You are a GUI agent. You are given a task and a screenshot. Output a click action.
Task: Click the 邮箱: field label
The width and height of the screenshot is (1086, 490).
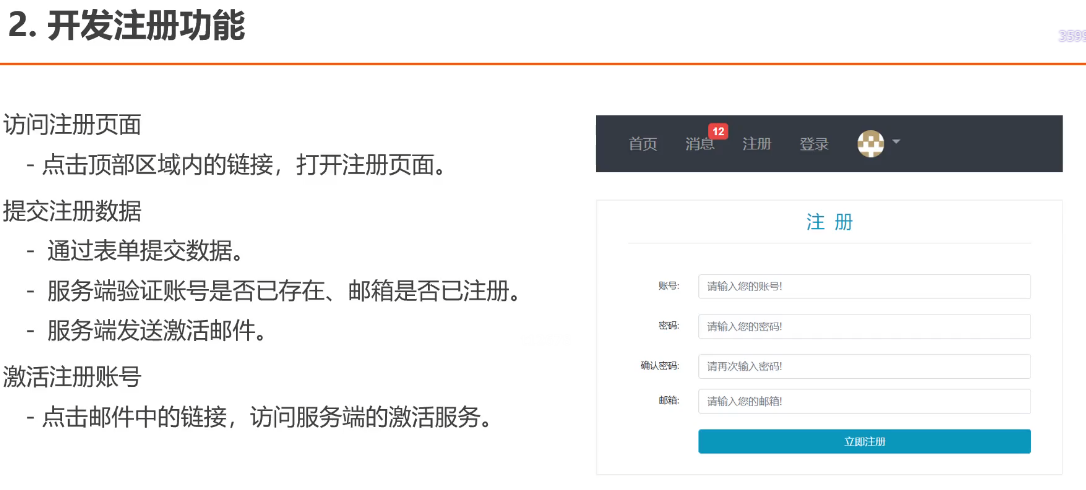pyautogui.click(x=669, y=401)
